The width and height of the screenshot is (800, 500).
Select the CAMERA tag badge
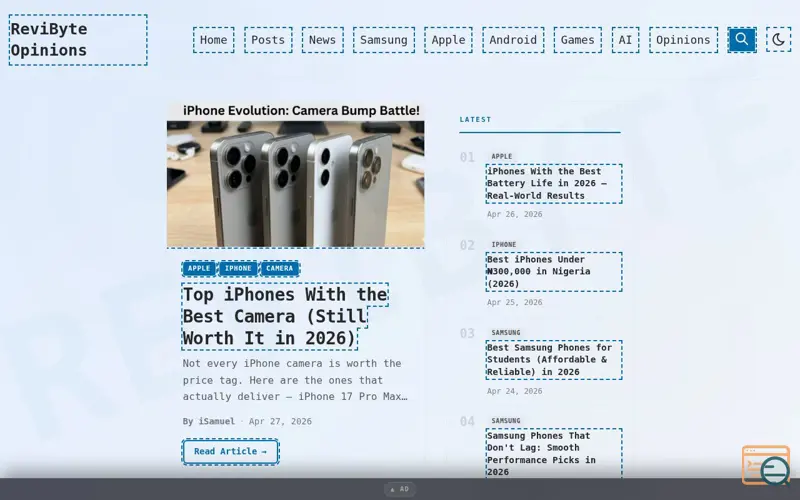280,268
